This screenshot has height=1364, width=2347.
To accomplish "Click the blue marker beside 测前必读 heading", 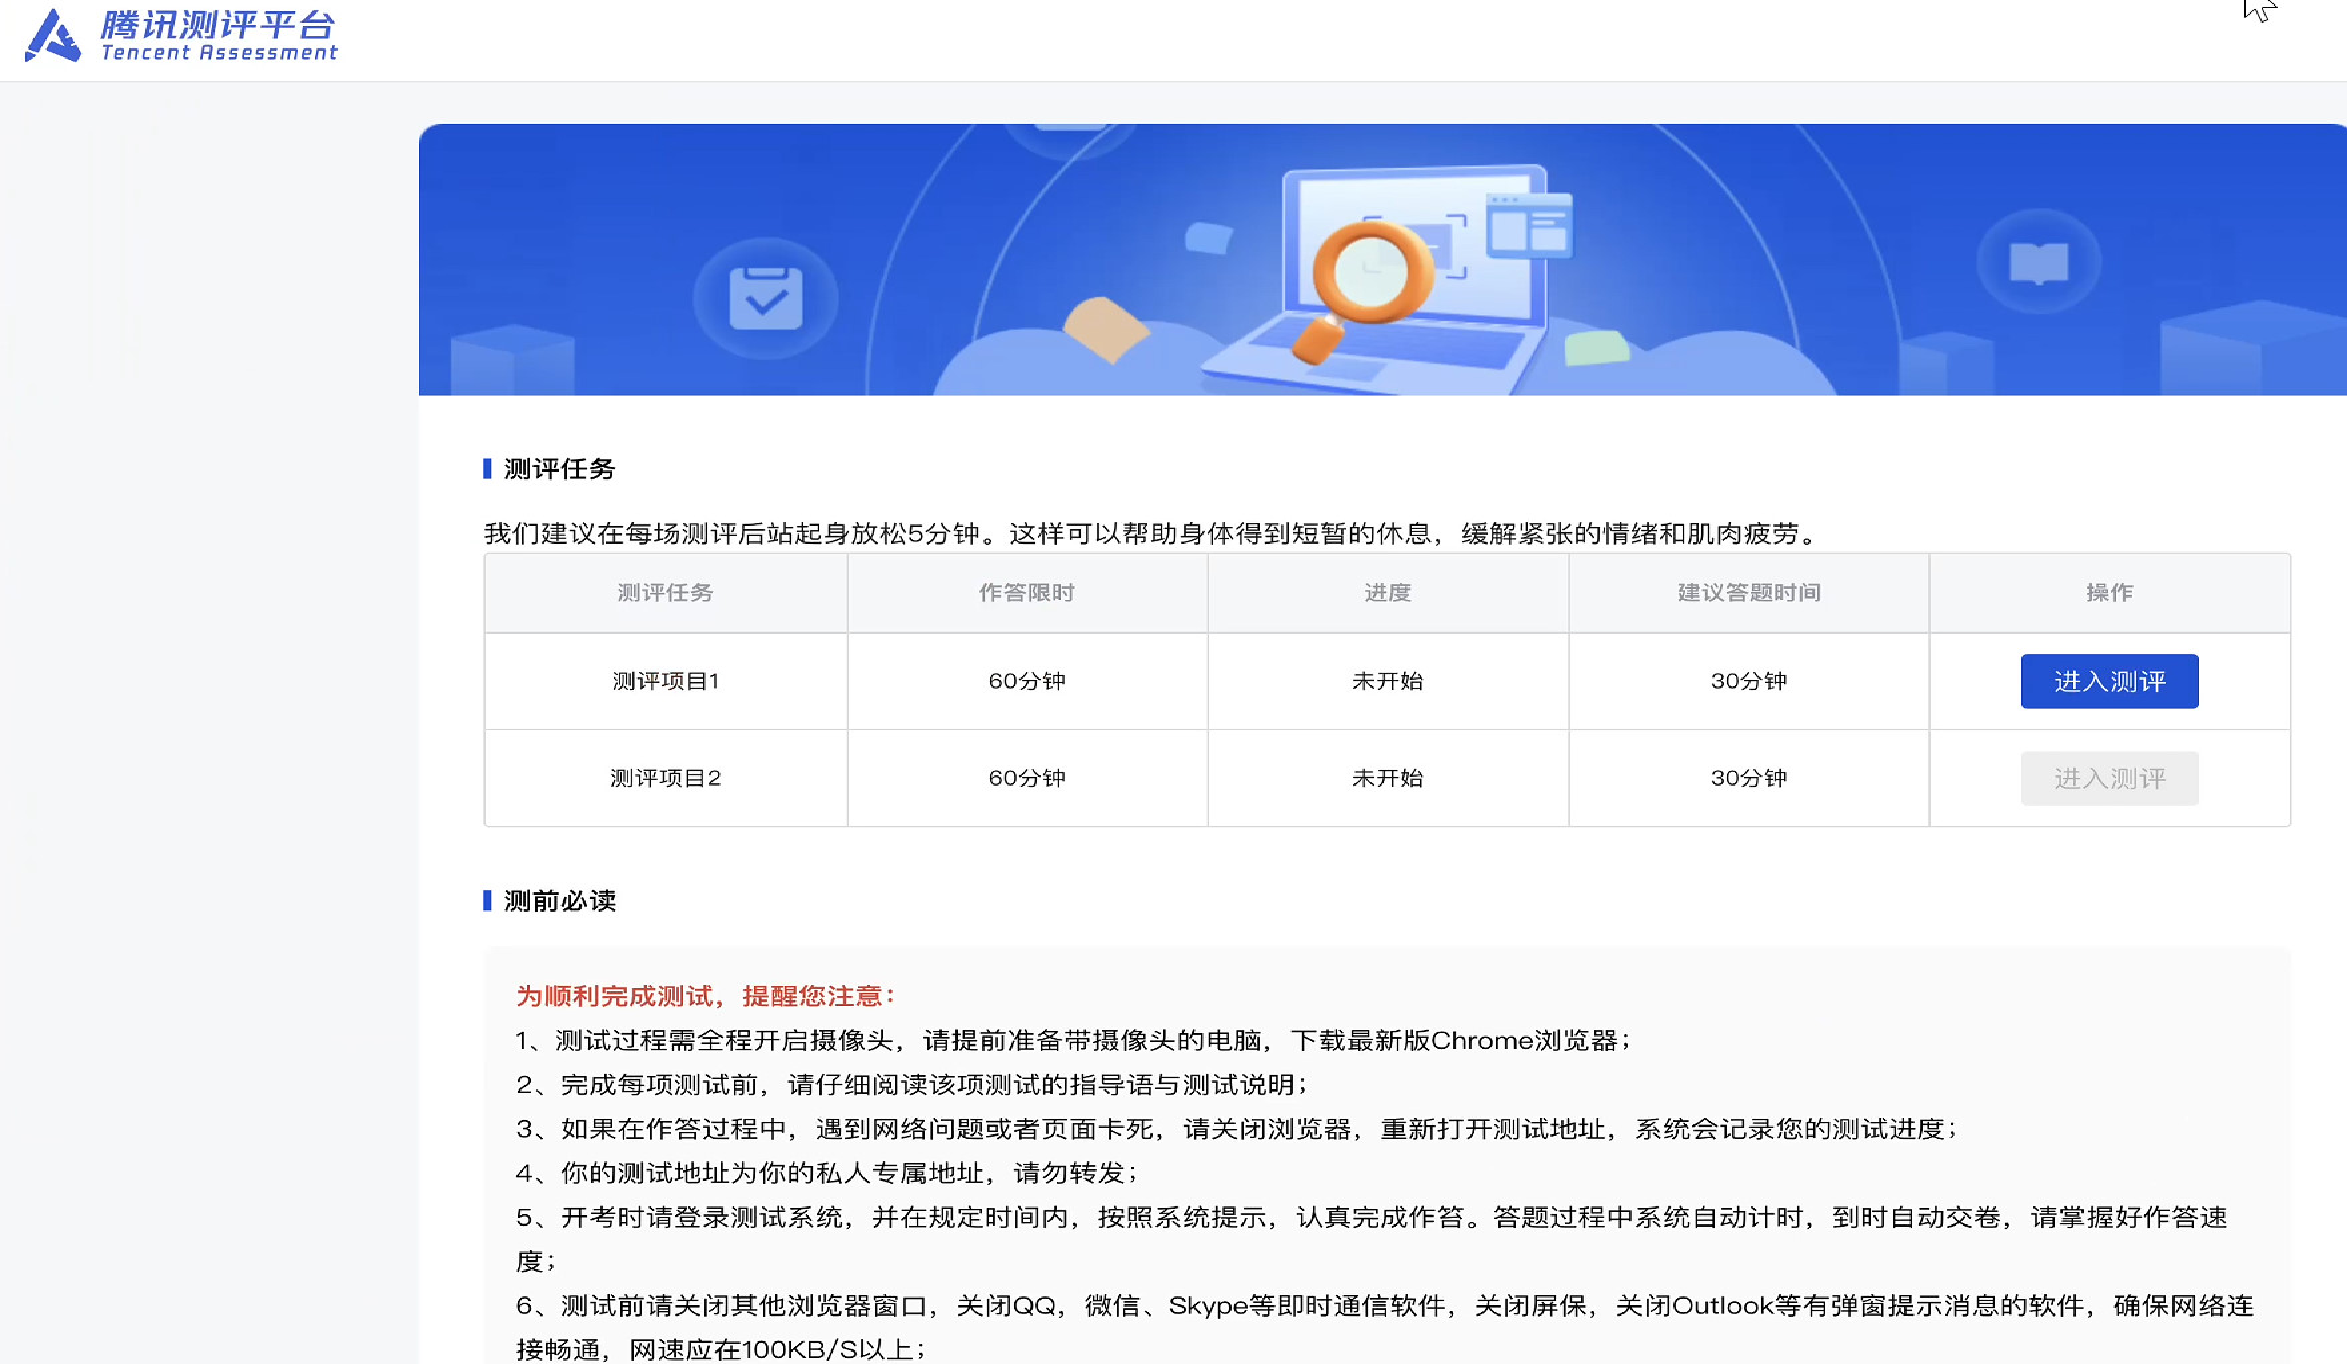I will point(487,900).
